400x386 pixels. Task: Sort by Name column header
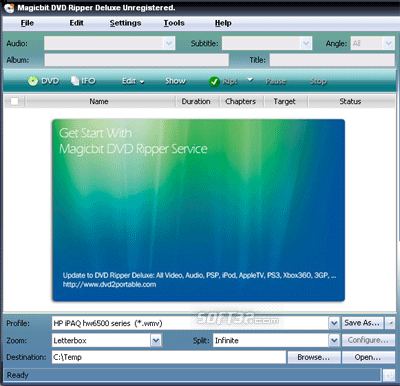click(x=99, y=101)
